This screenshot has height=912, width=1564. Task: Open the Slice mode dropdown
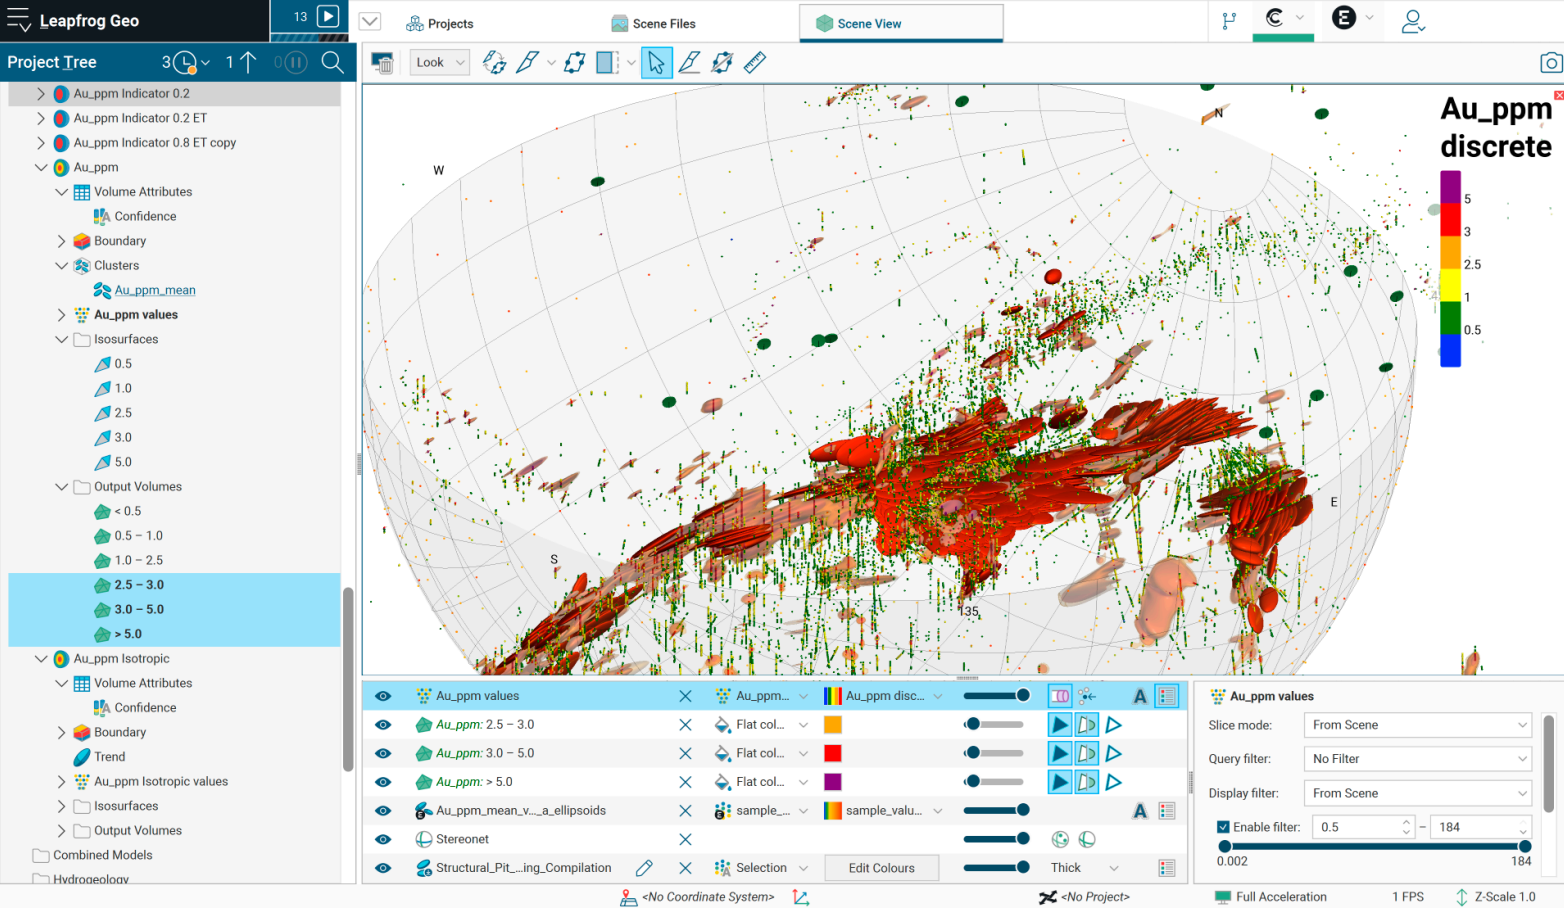coord(1418,725)
